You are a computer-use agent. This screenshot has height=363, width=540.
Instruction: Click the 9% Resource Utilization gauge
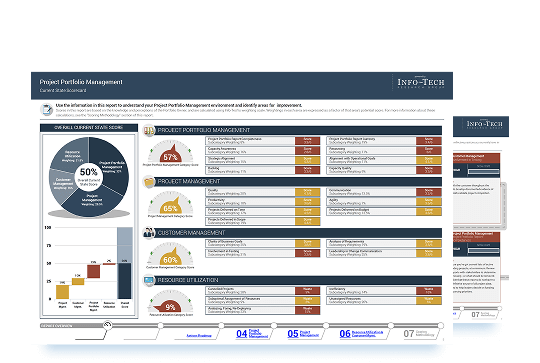pyautogui.click(x=170, y=302)
